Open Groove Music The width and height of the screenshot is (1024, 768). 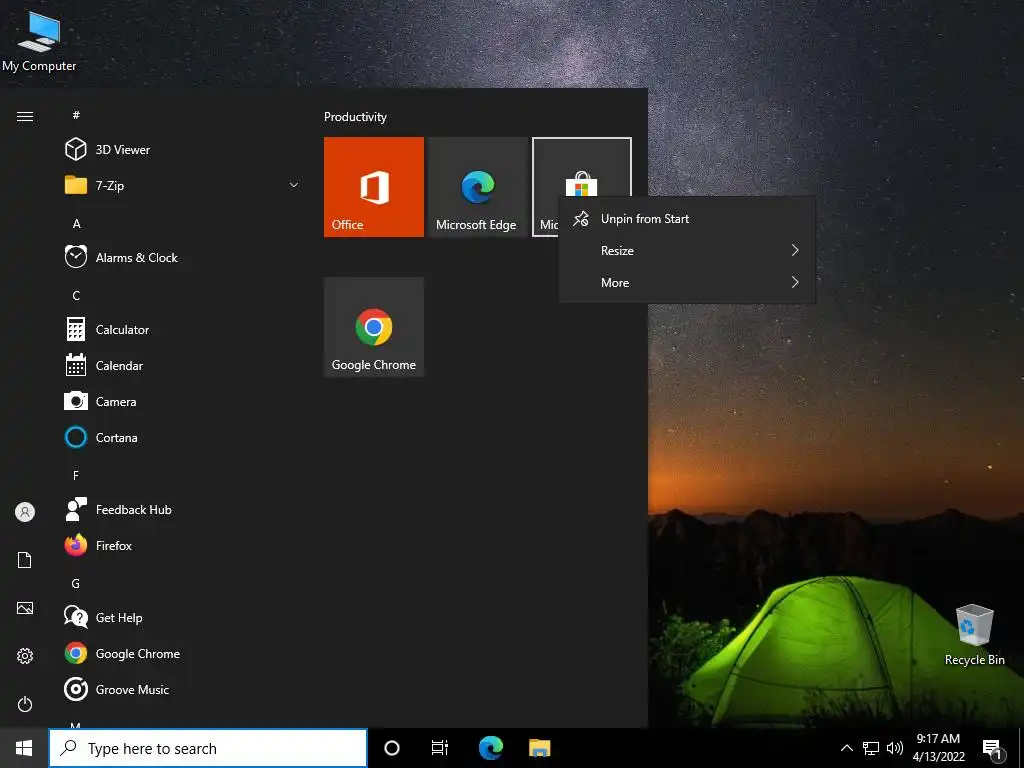(x=180, y=689)
